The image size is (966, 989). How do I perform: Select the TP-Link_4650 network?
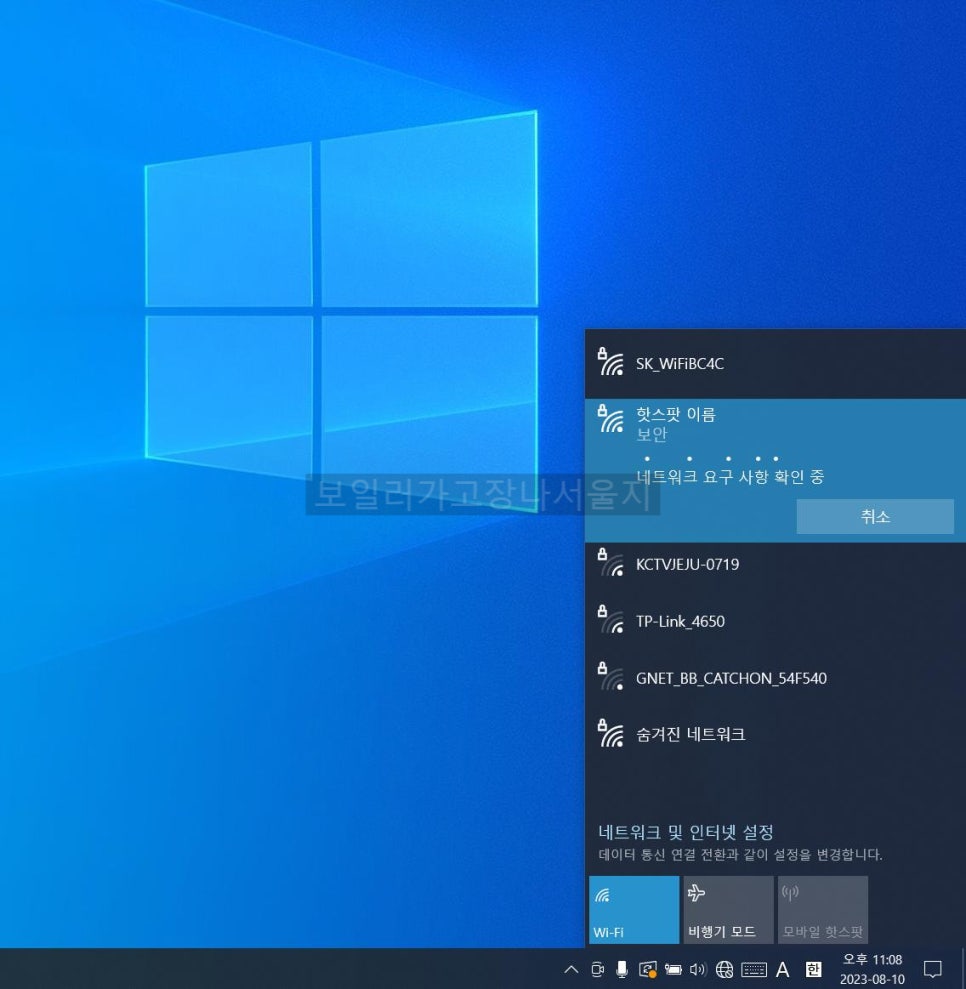pos(776,621)
